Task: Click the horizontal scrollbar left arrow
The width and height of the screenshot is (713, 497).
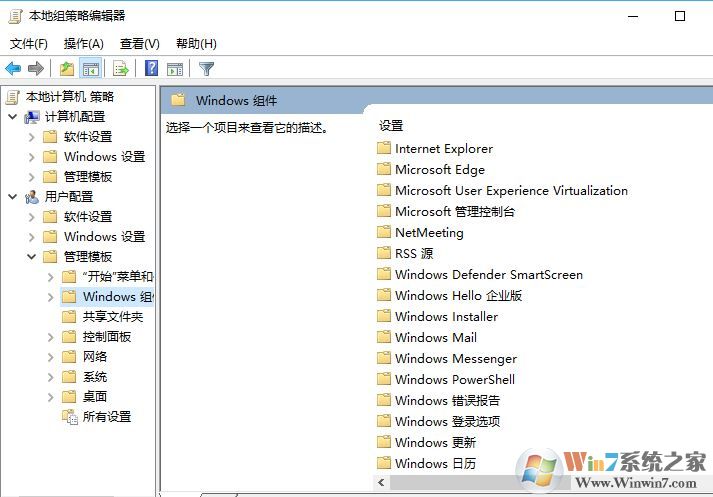Action: [x=381, y=482]
